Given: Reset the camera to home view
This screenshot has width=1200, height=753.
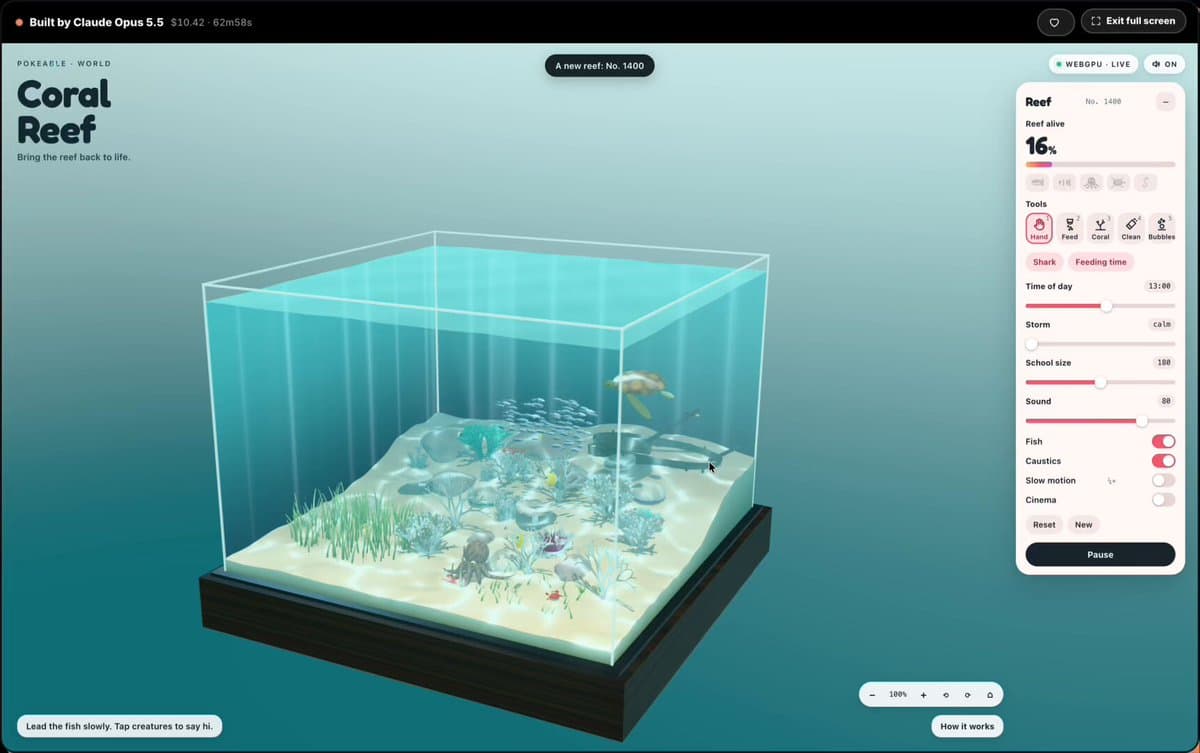Looking at the screenshot, I should 990,694.
